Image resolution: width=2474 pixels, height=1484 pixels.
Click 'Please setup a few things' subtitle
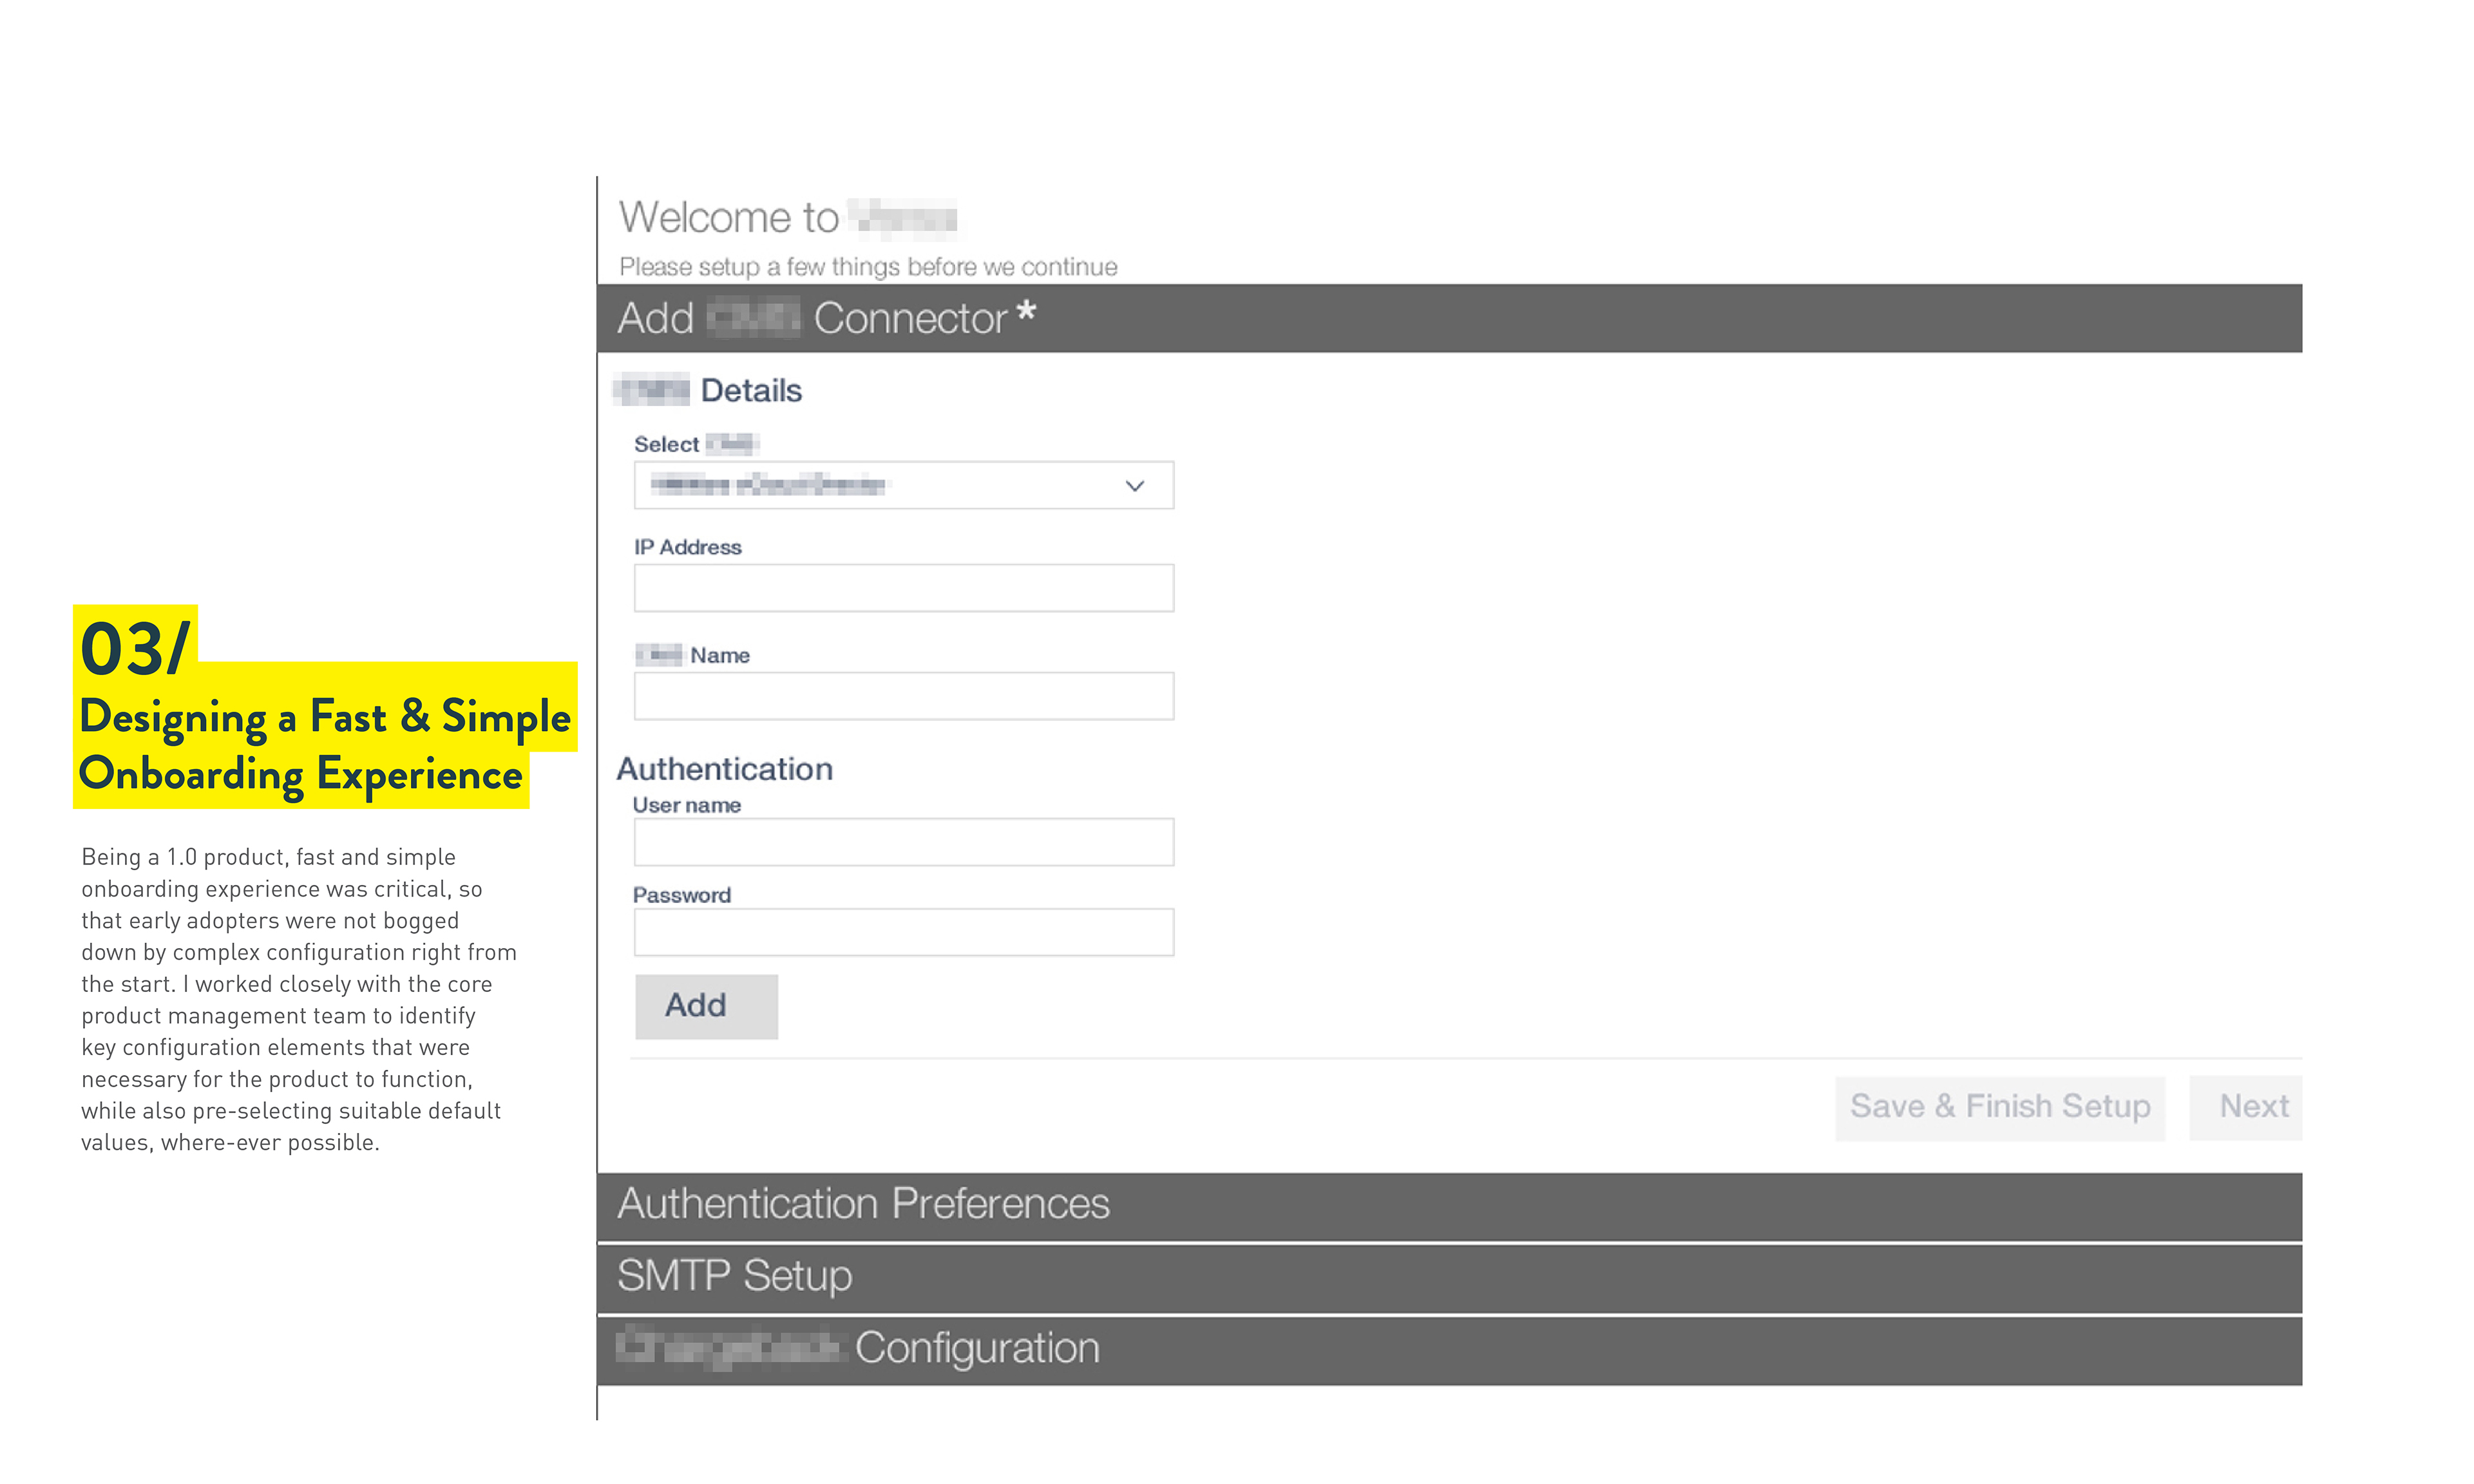(867, 267)
